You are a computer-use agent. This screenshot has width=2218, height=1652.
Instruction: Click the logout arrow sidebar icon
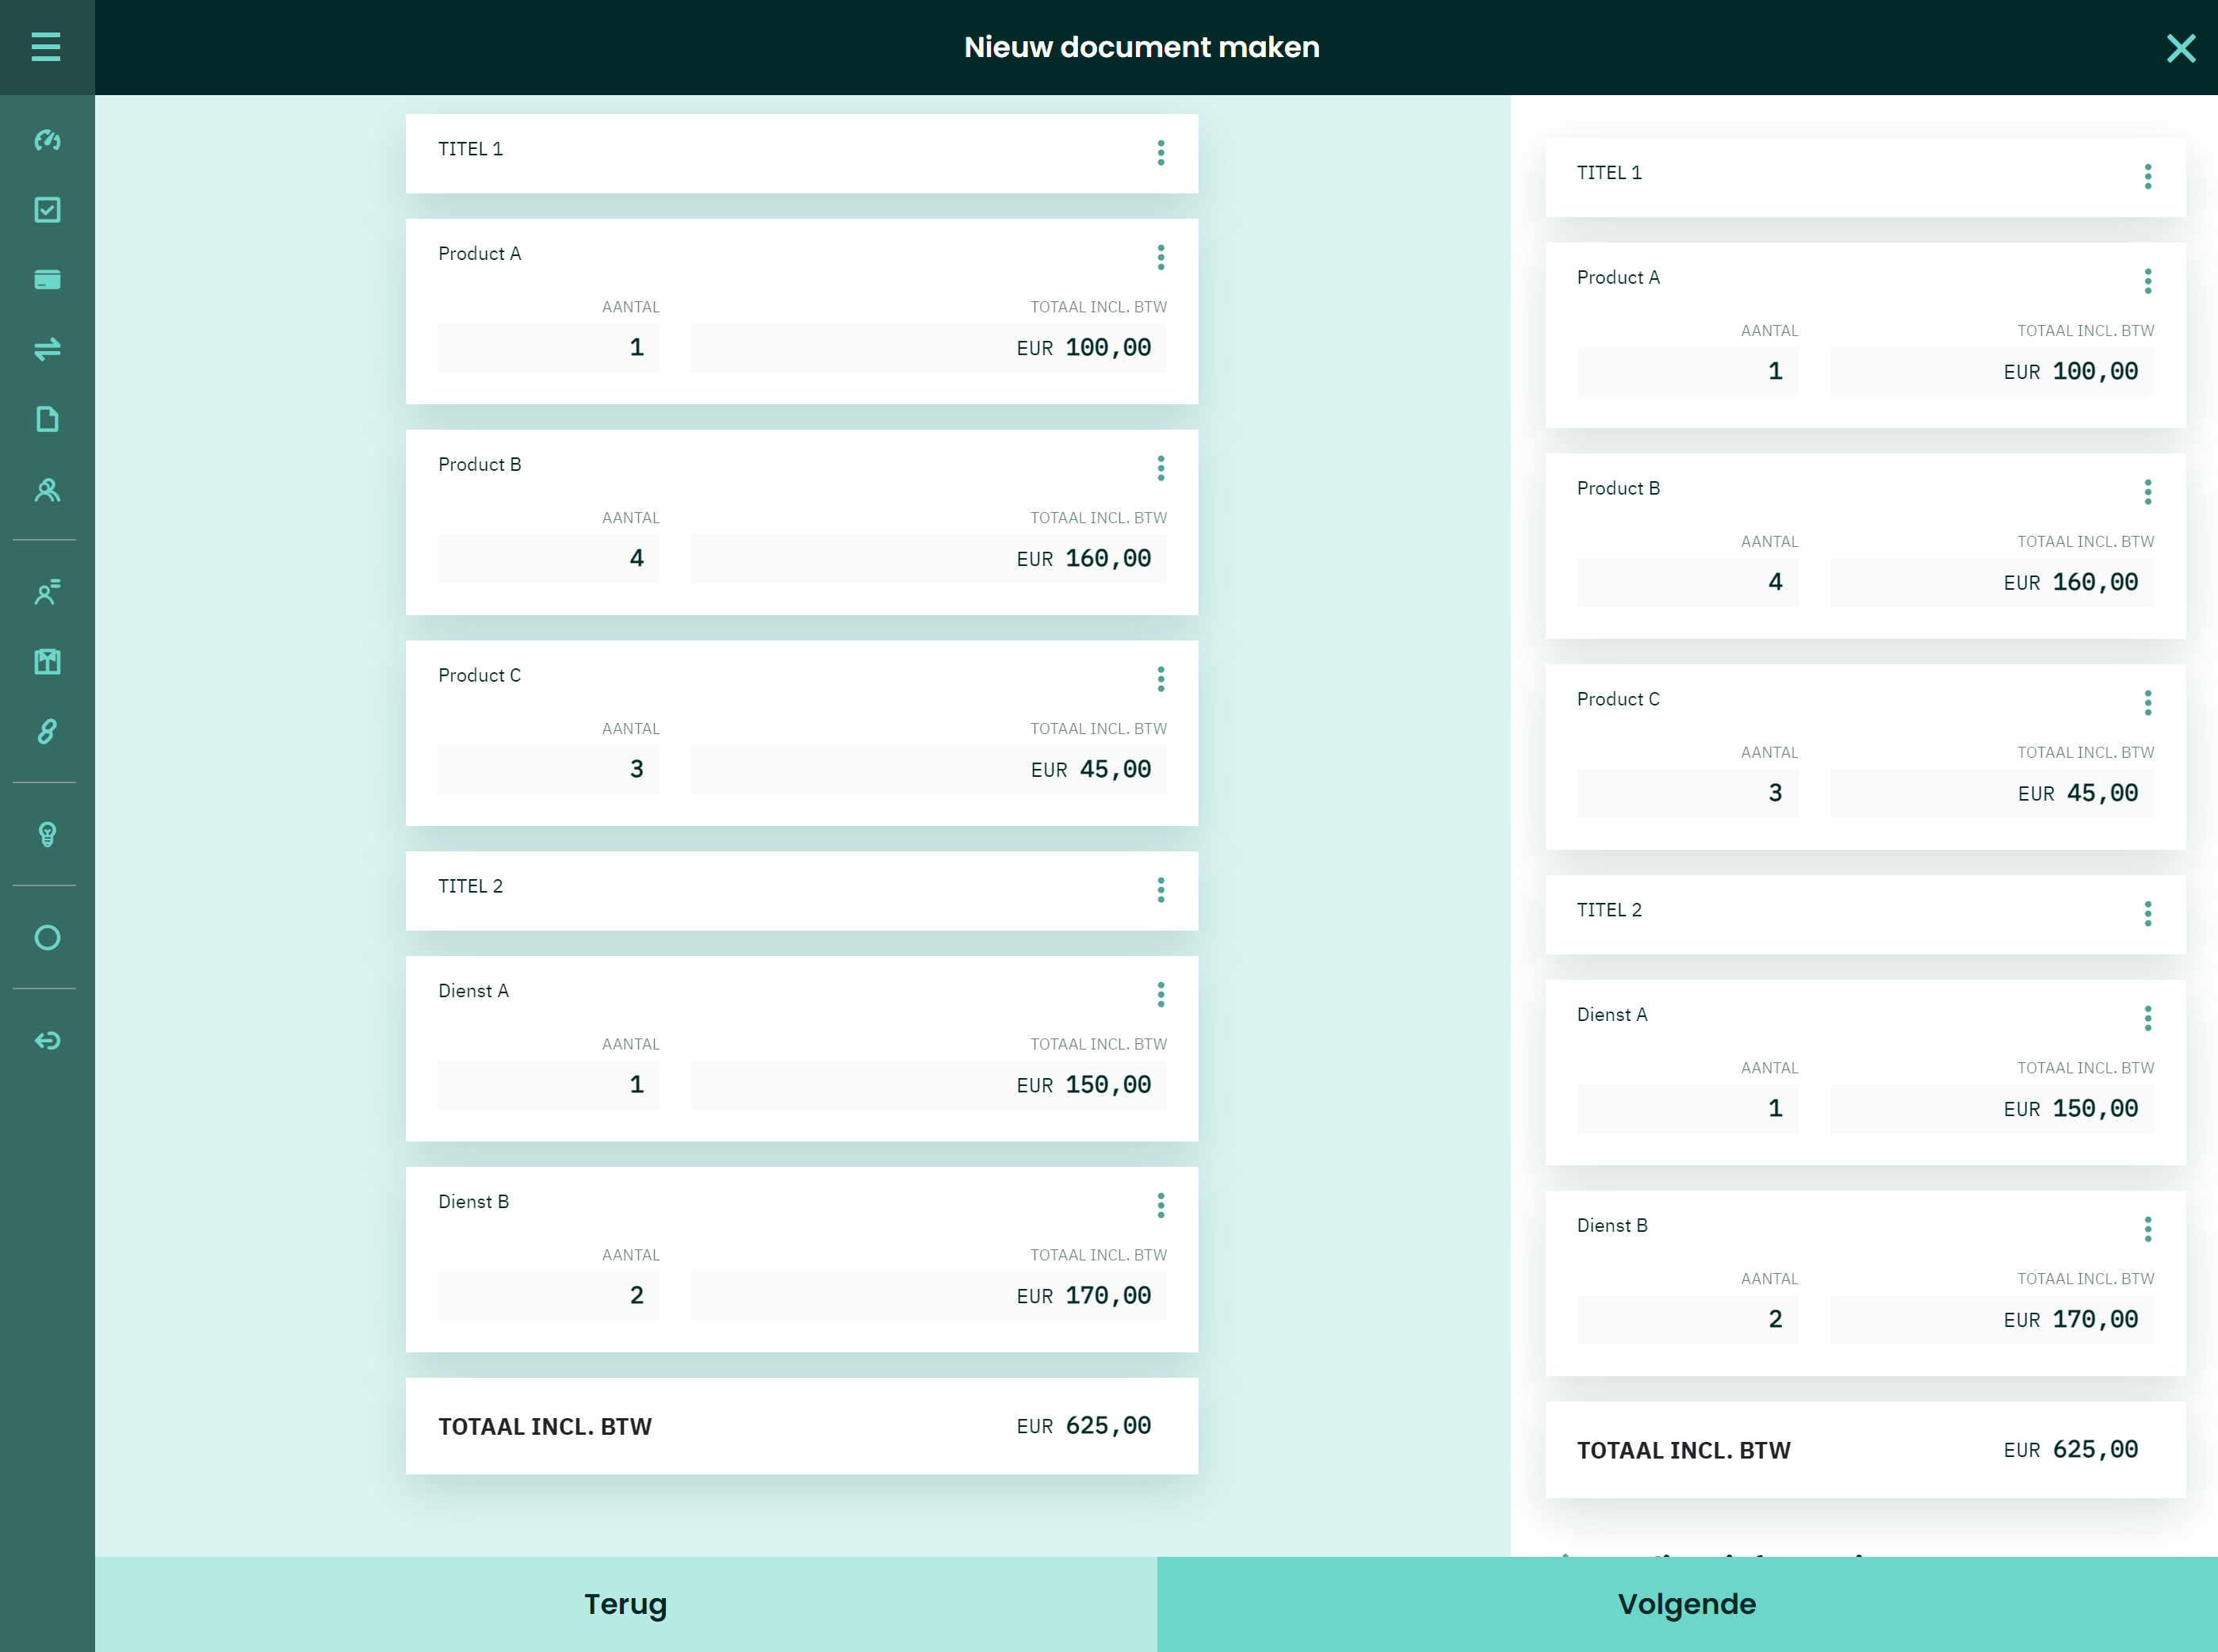(47, 1041)
